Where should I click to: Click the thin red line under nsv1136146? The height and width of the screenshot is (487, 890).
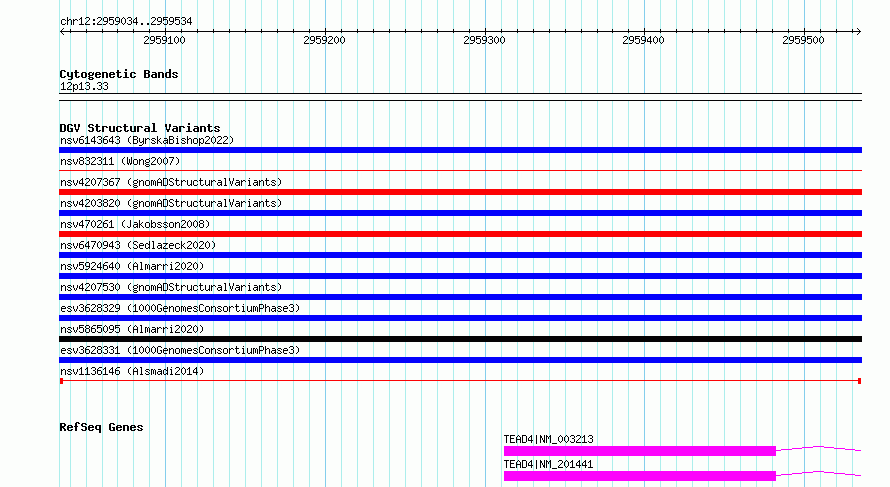click(460, 381)
